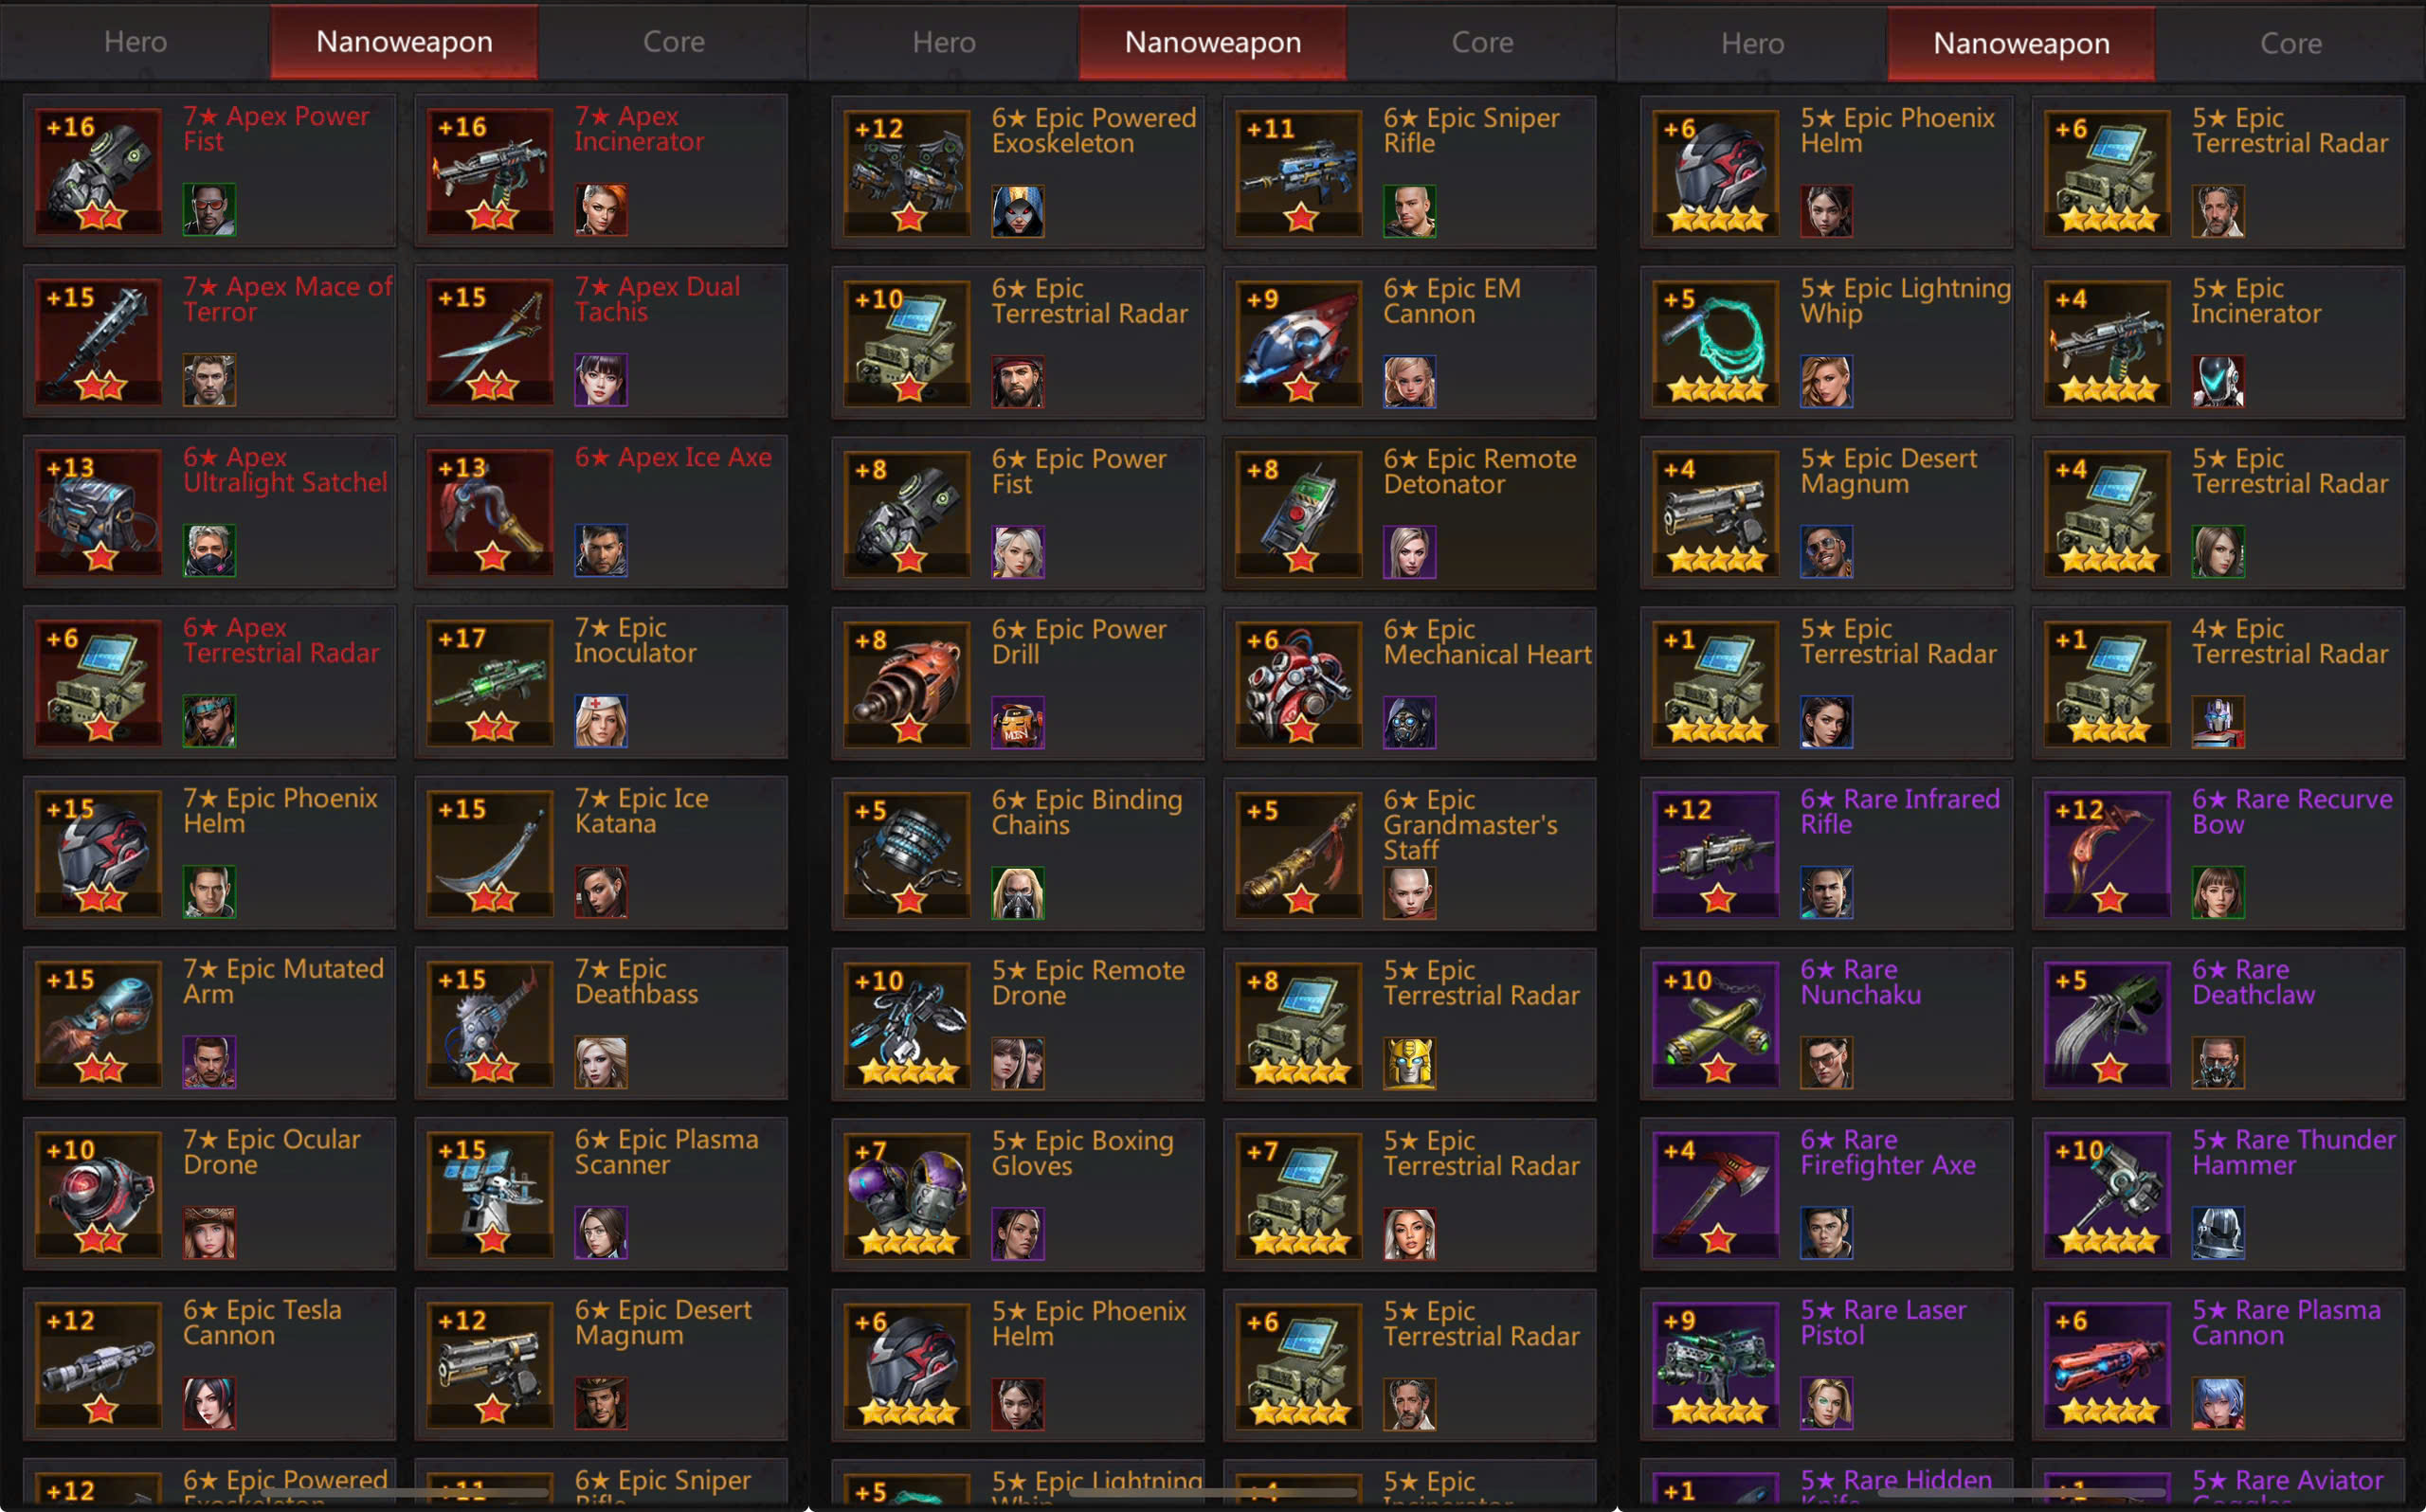Select Nanoweapon tab in the middle panel

1213,43
